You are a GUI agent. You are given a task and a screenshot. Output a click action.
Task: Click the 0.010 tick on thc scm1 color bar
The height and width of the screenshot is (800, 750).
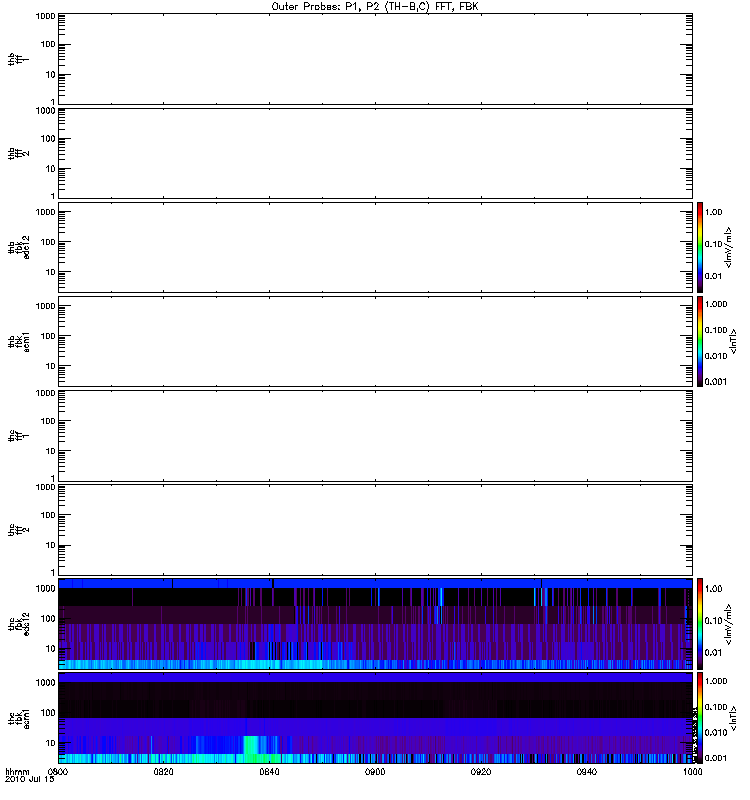pos(716,733)
